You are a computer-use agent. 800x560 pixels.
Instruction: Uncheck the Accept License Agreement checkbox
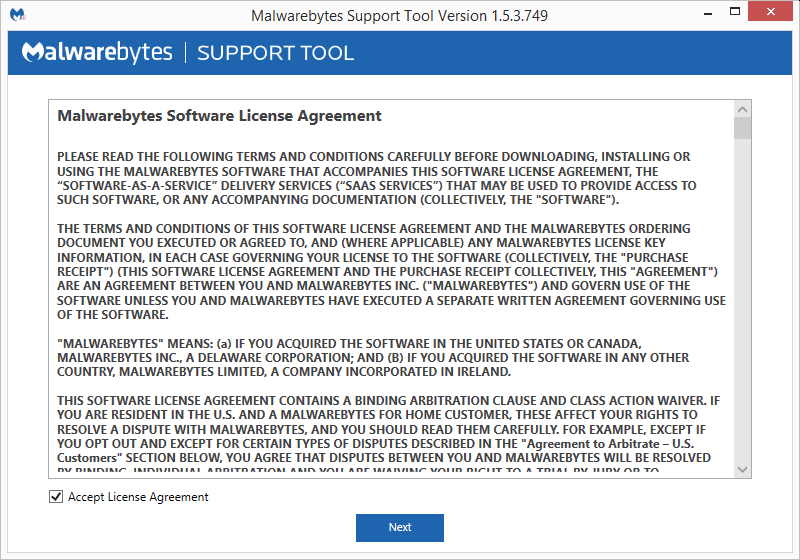pos(56,496)
